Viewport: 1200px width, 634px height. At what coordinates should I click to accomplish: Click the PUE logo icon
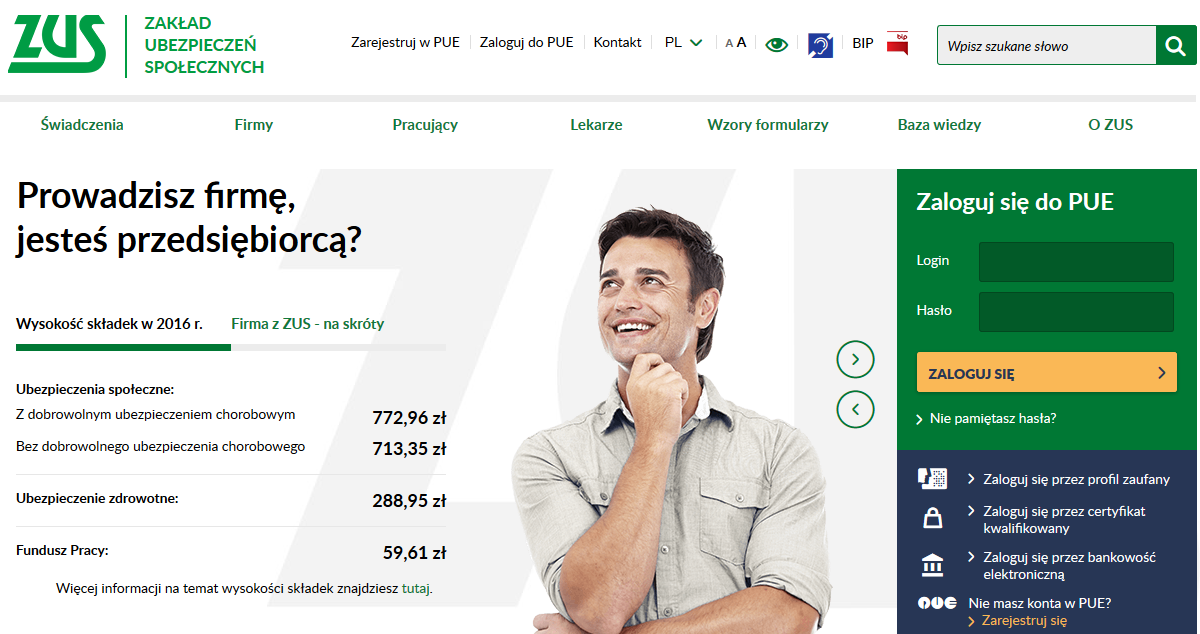tap(938, 604)
